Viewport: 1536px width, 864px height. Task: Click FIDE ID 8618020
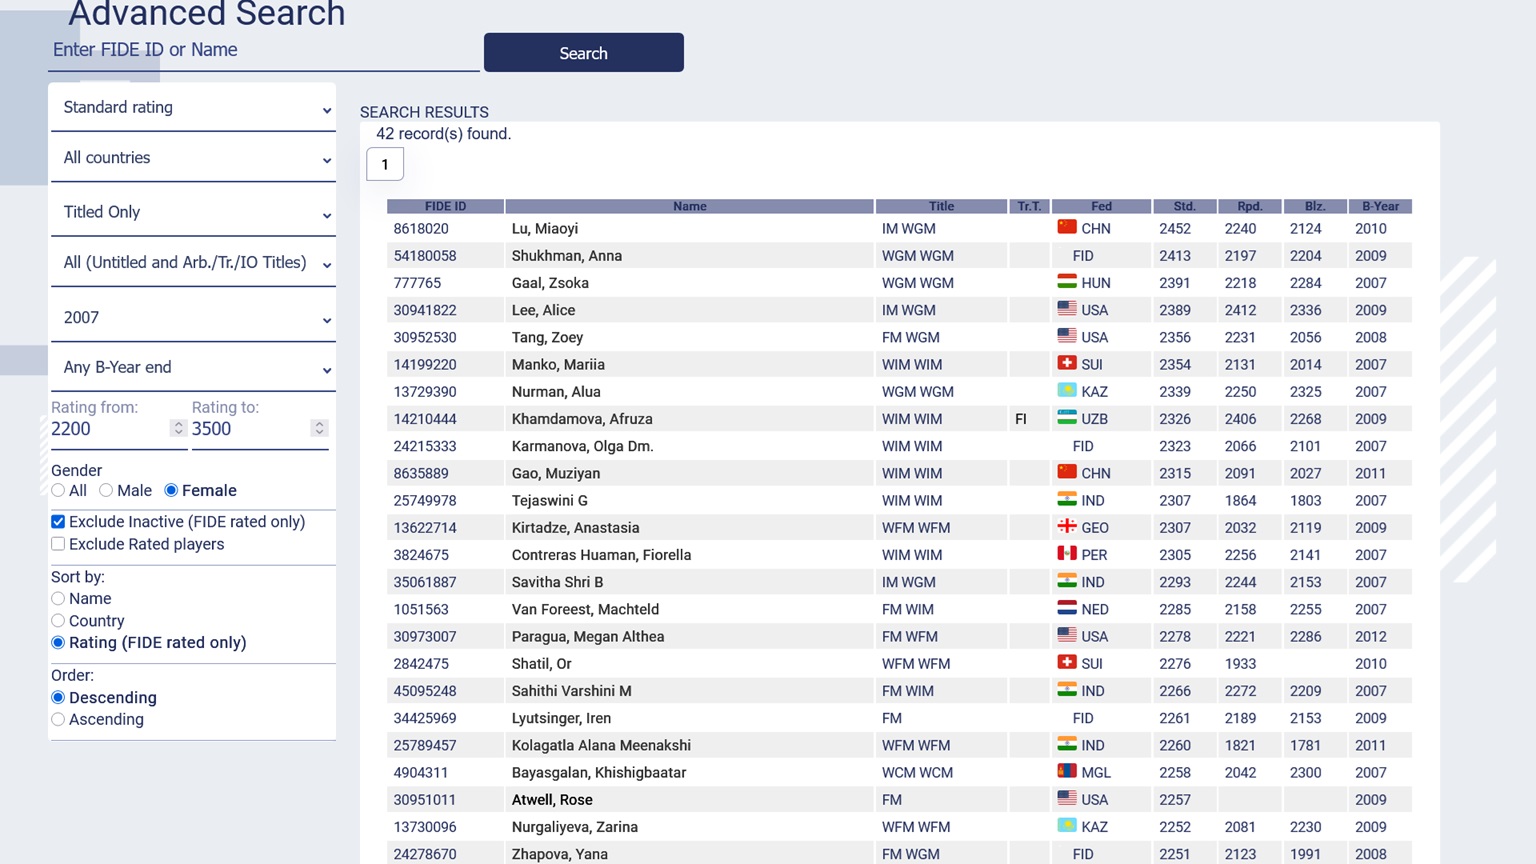421,228
